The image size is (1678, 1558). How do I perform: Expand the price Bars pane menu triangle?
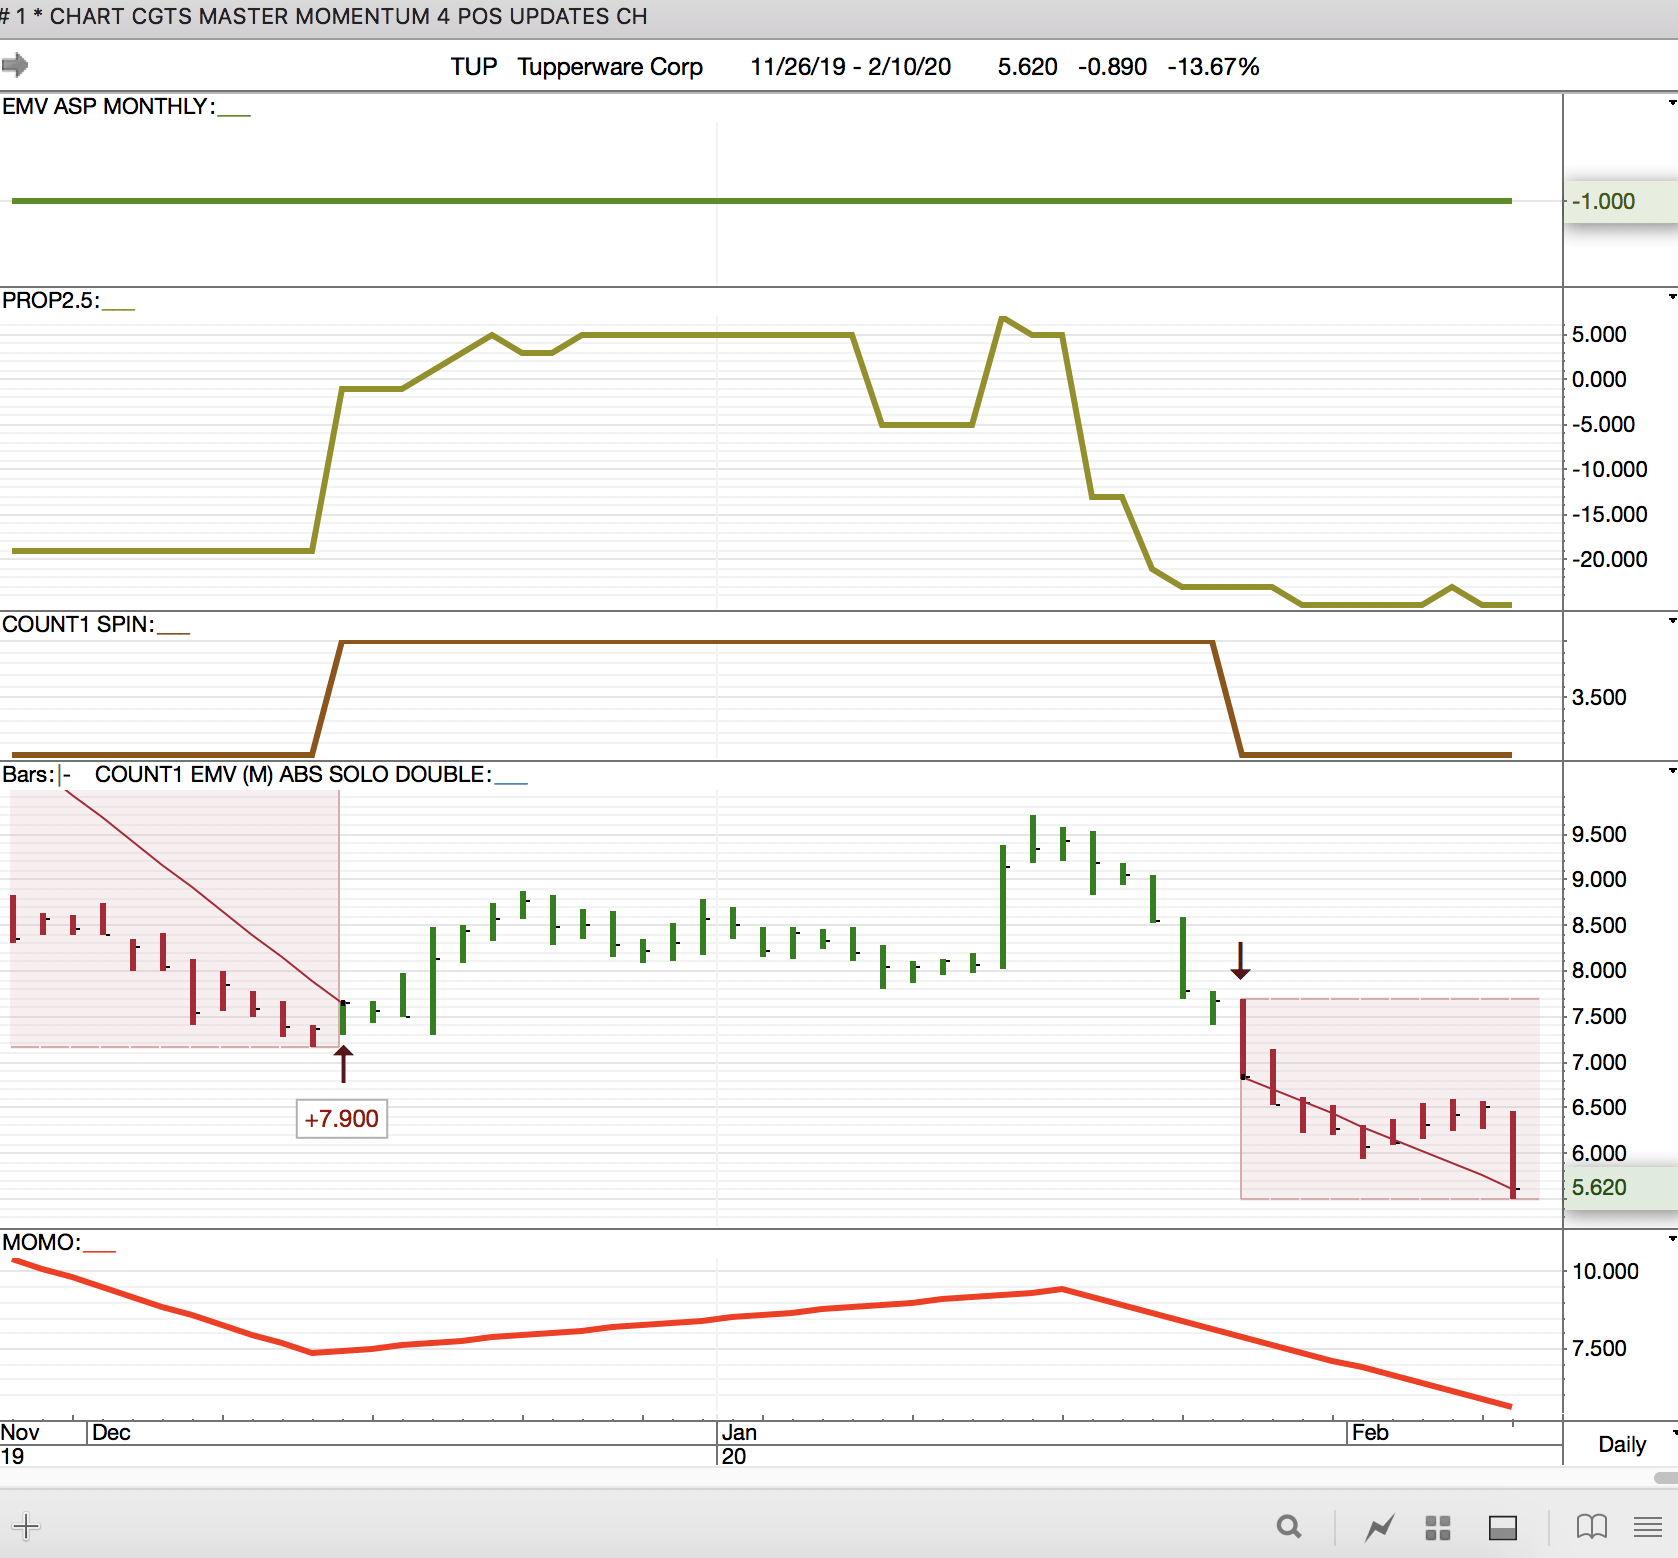coord(1671,771)
